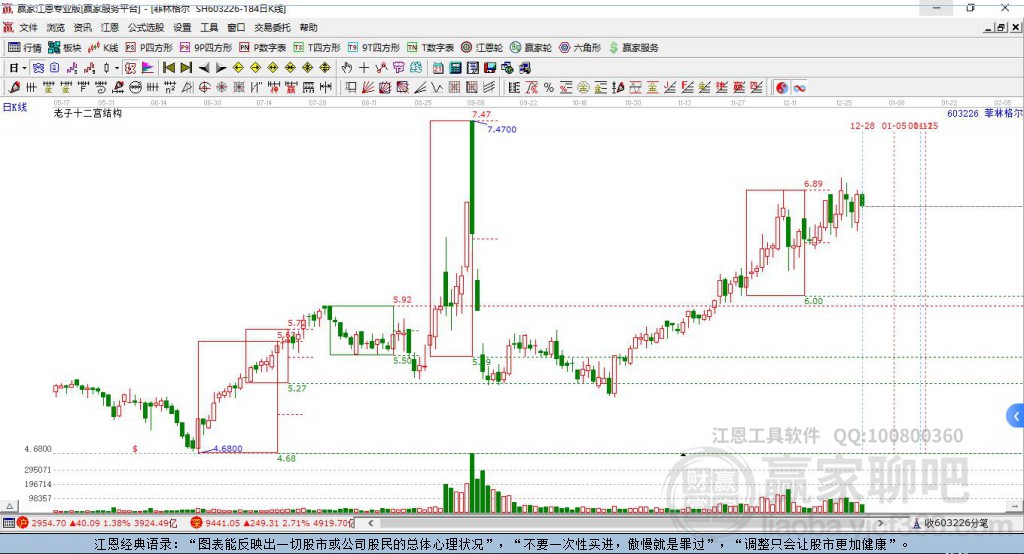Click the floppy disk save icon
Screen dimensions: 1024x554
click(490, 68)
